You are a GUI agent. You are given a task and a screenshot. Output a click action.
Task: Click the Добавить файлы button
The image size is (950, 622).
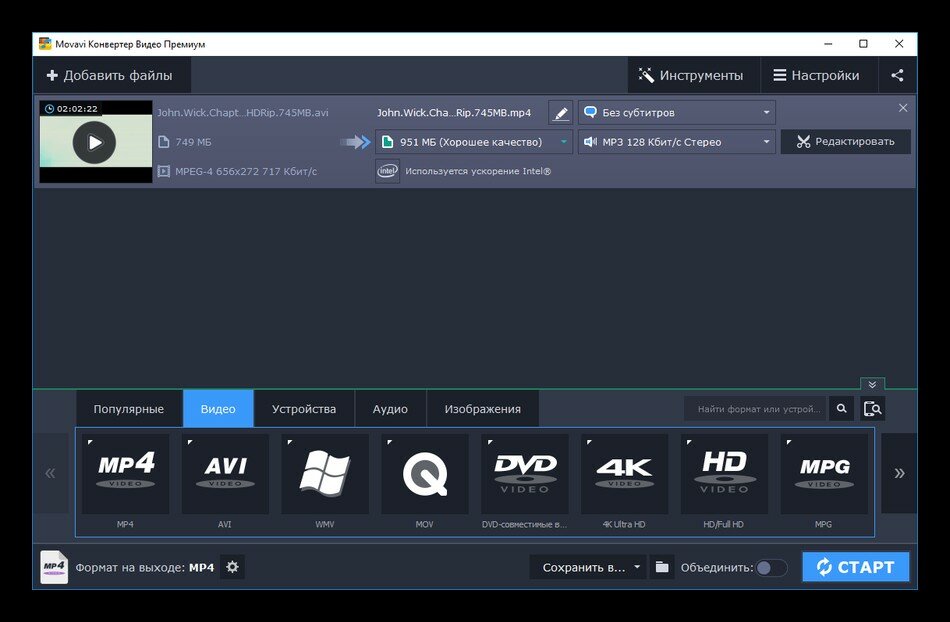point(110,75)
